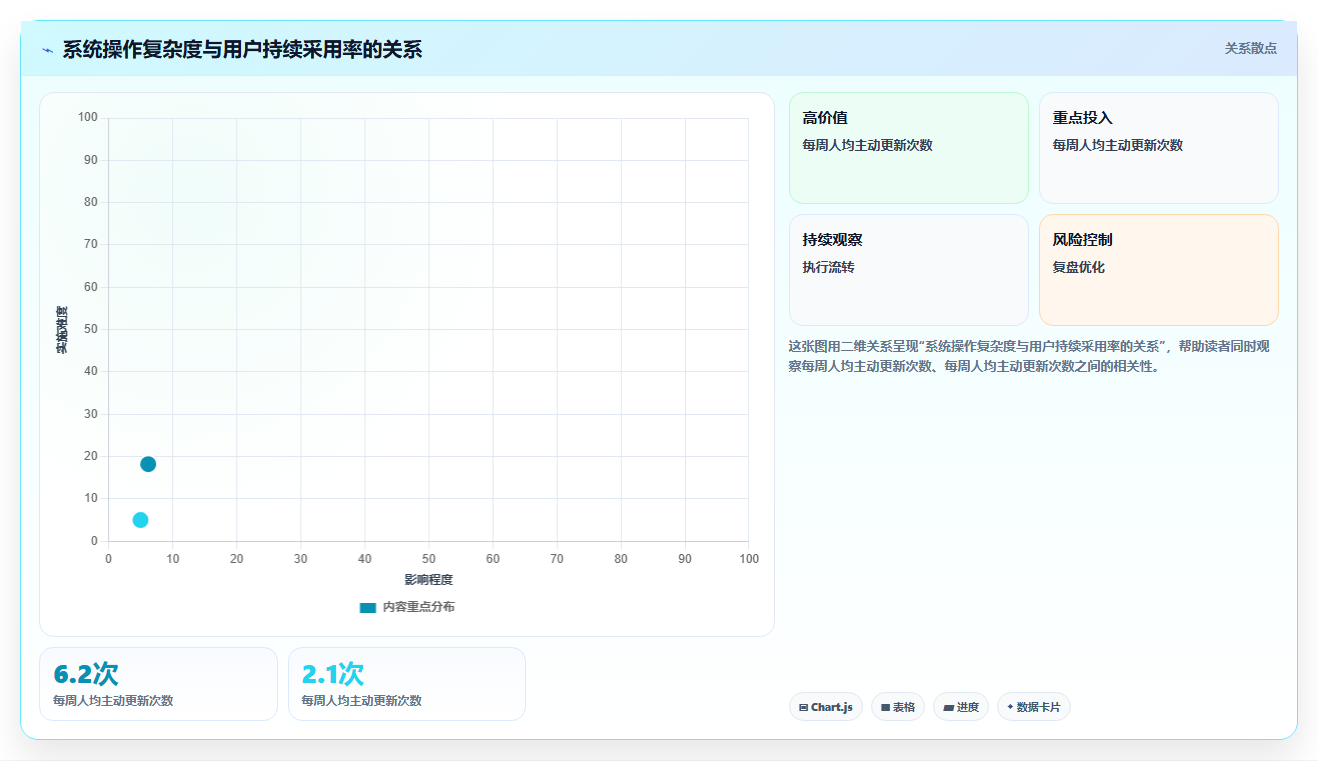The height and width of the screenshot is (761, 1318).
Task: Click the lightning bolt icon beside the title
Action: click(48, 50)
